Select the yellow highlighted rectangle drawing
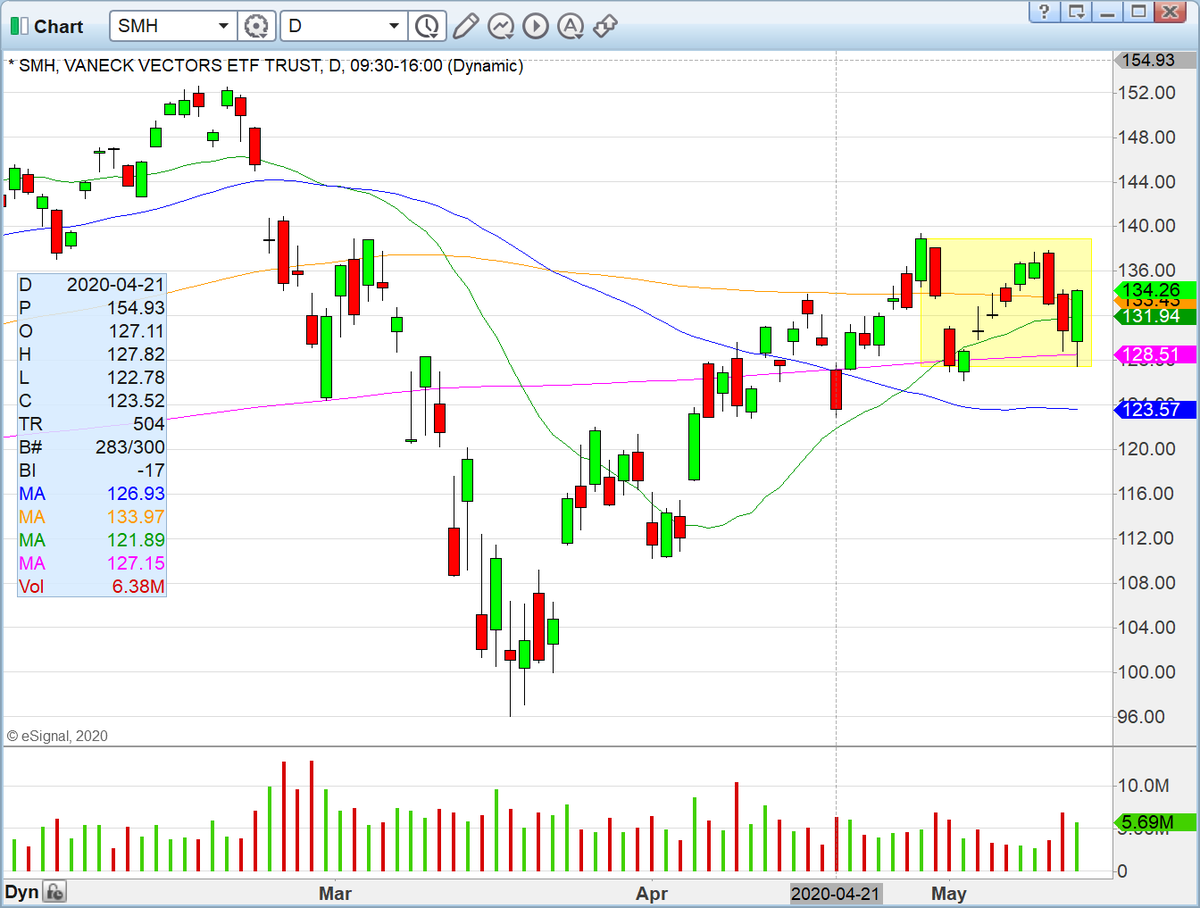 (x=1005, y=302)
